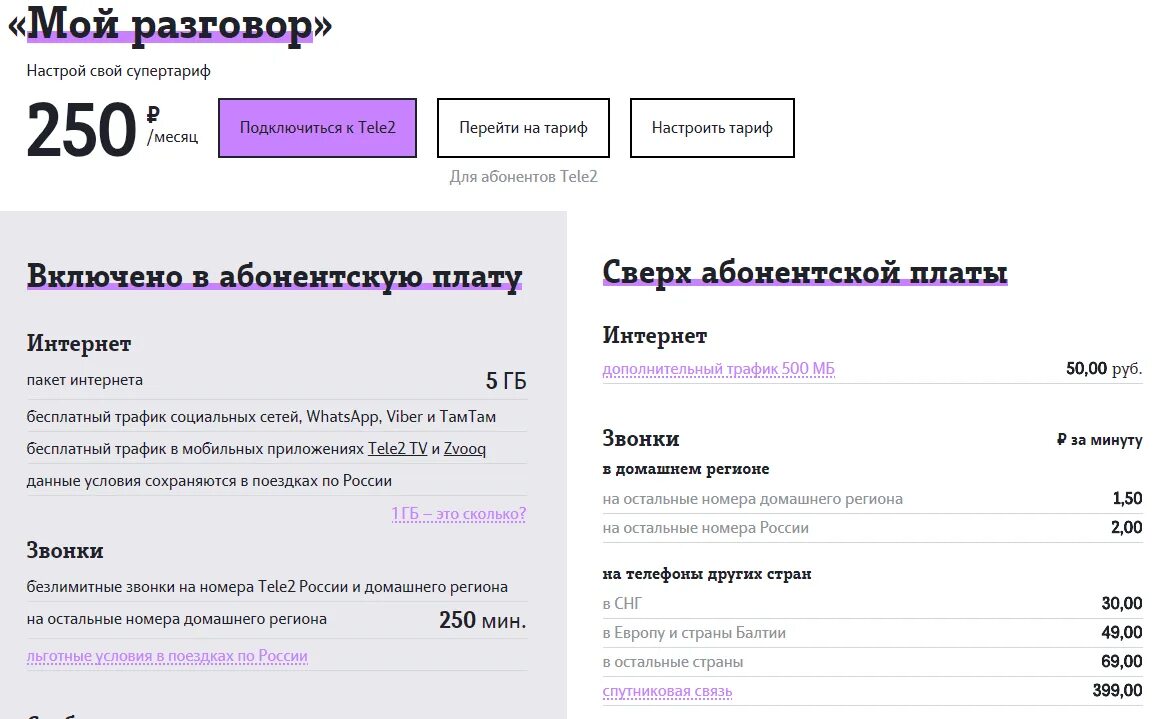Select the «Сверх абонентской платы» heading
This screenshot has height=719, width=1160.
tap(804, 270)
